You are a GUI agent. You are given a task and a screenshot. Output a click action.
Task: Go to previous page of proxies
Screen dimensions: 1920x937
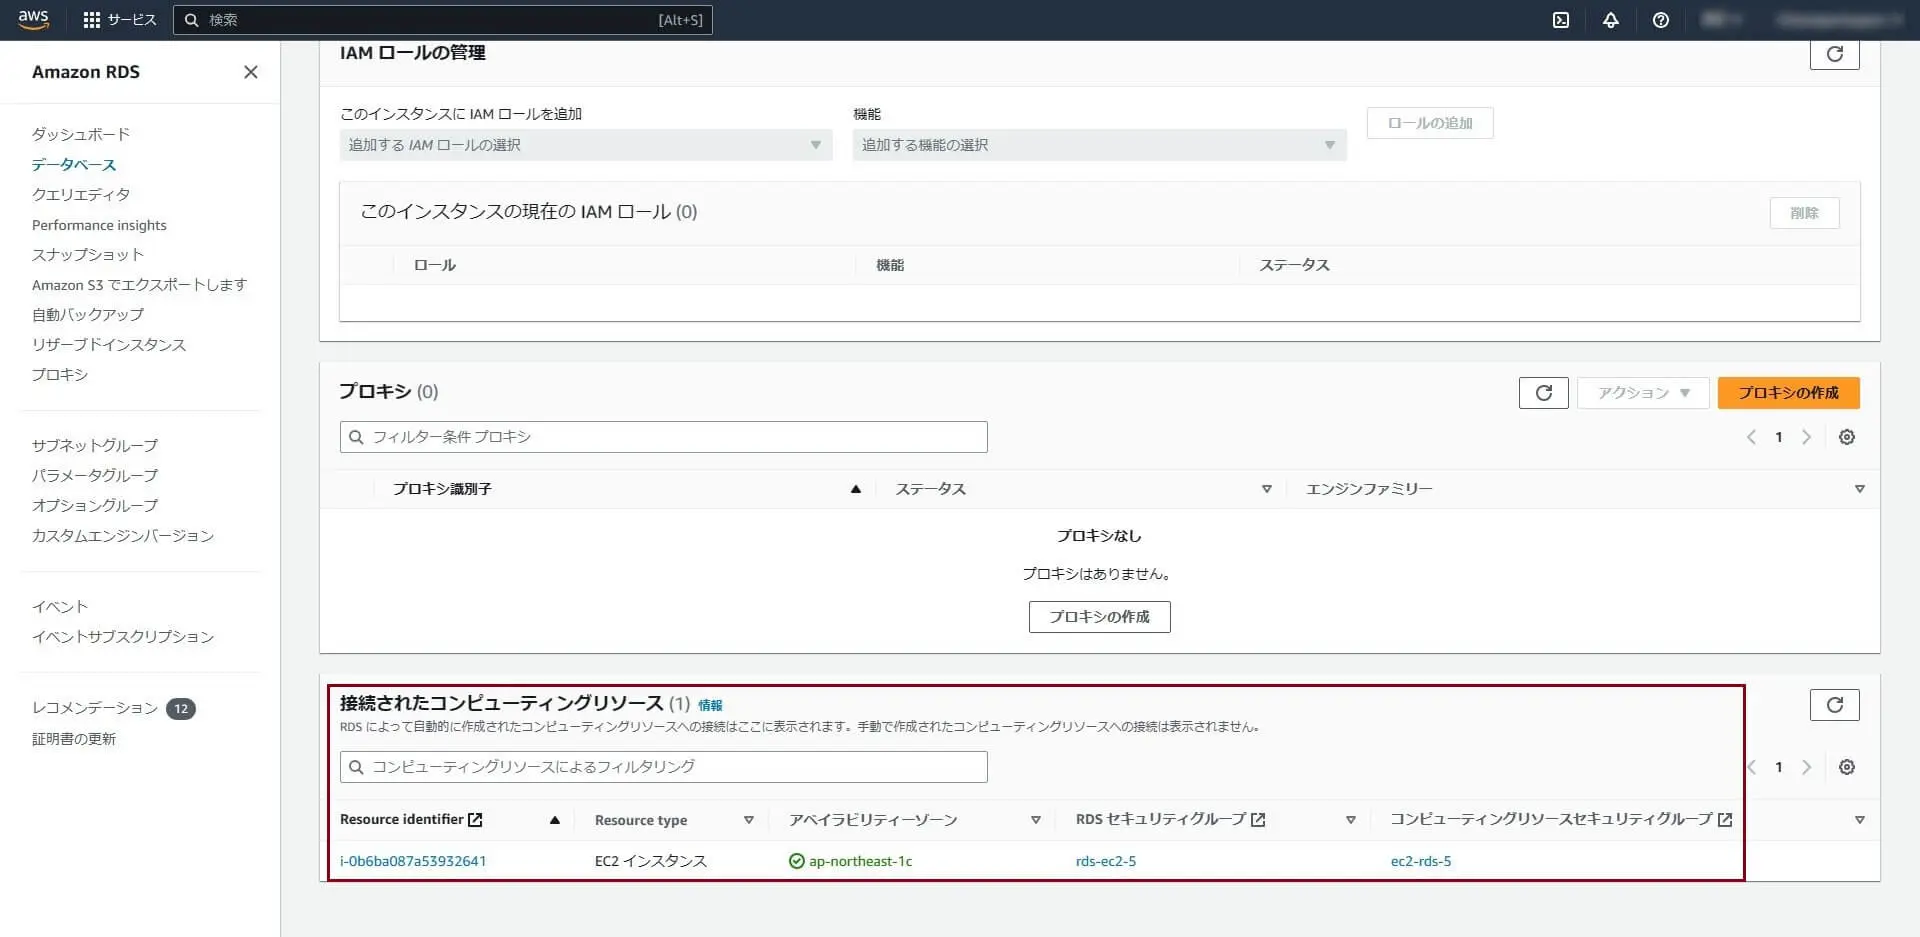(x=1751, y=437)
